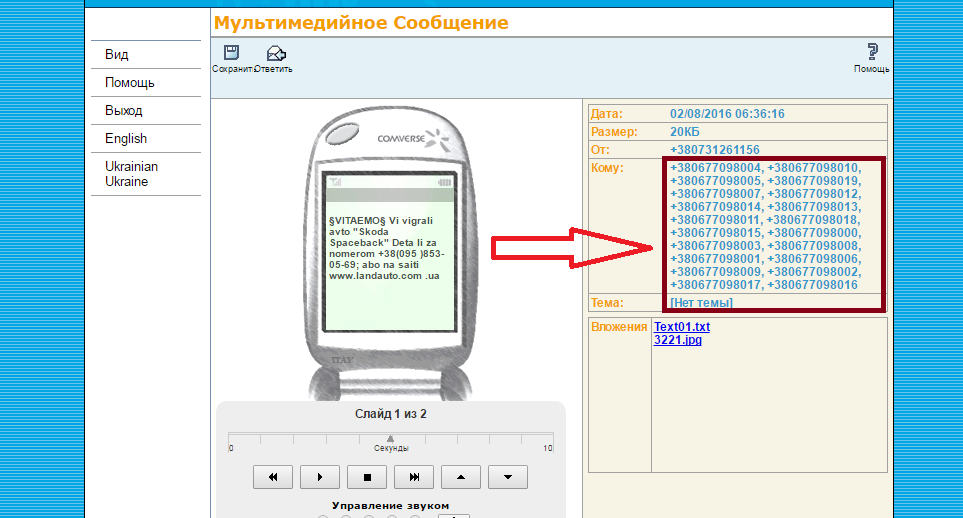Click the seconds timeline slider marker
The image size is (963, 518).
(390, 438)
